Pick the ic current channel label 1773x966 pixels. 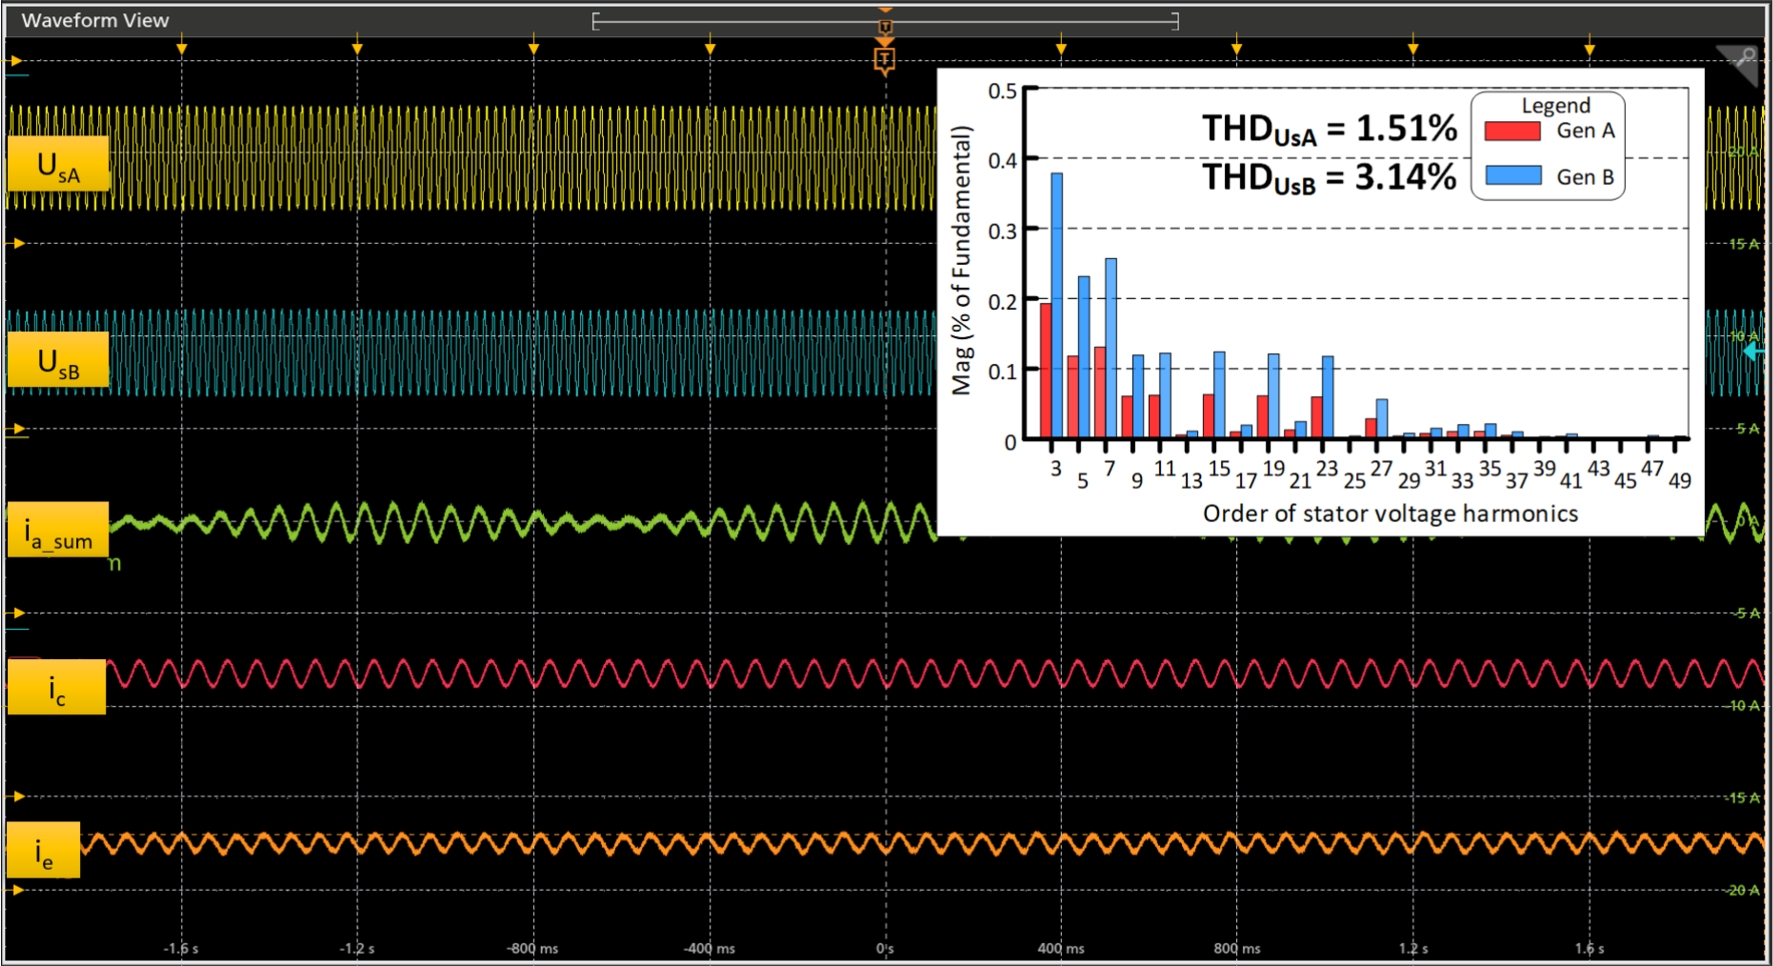[x=57, y=687]
